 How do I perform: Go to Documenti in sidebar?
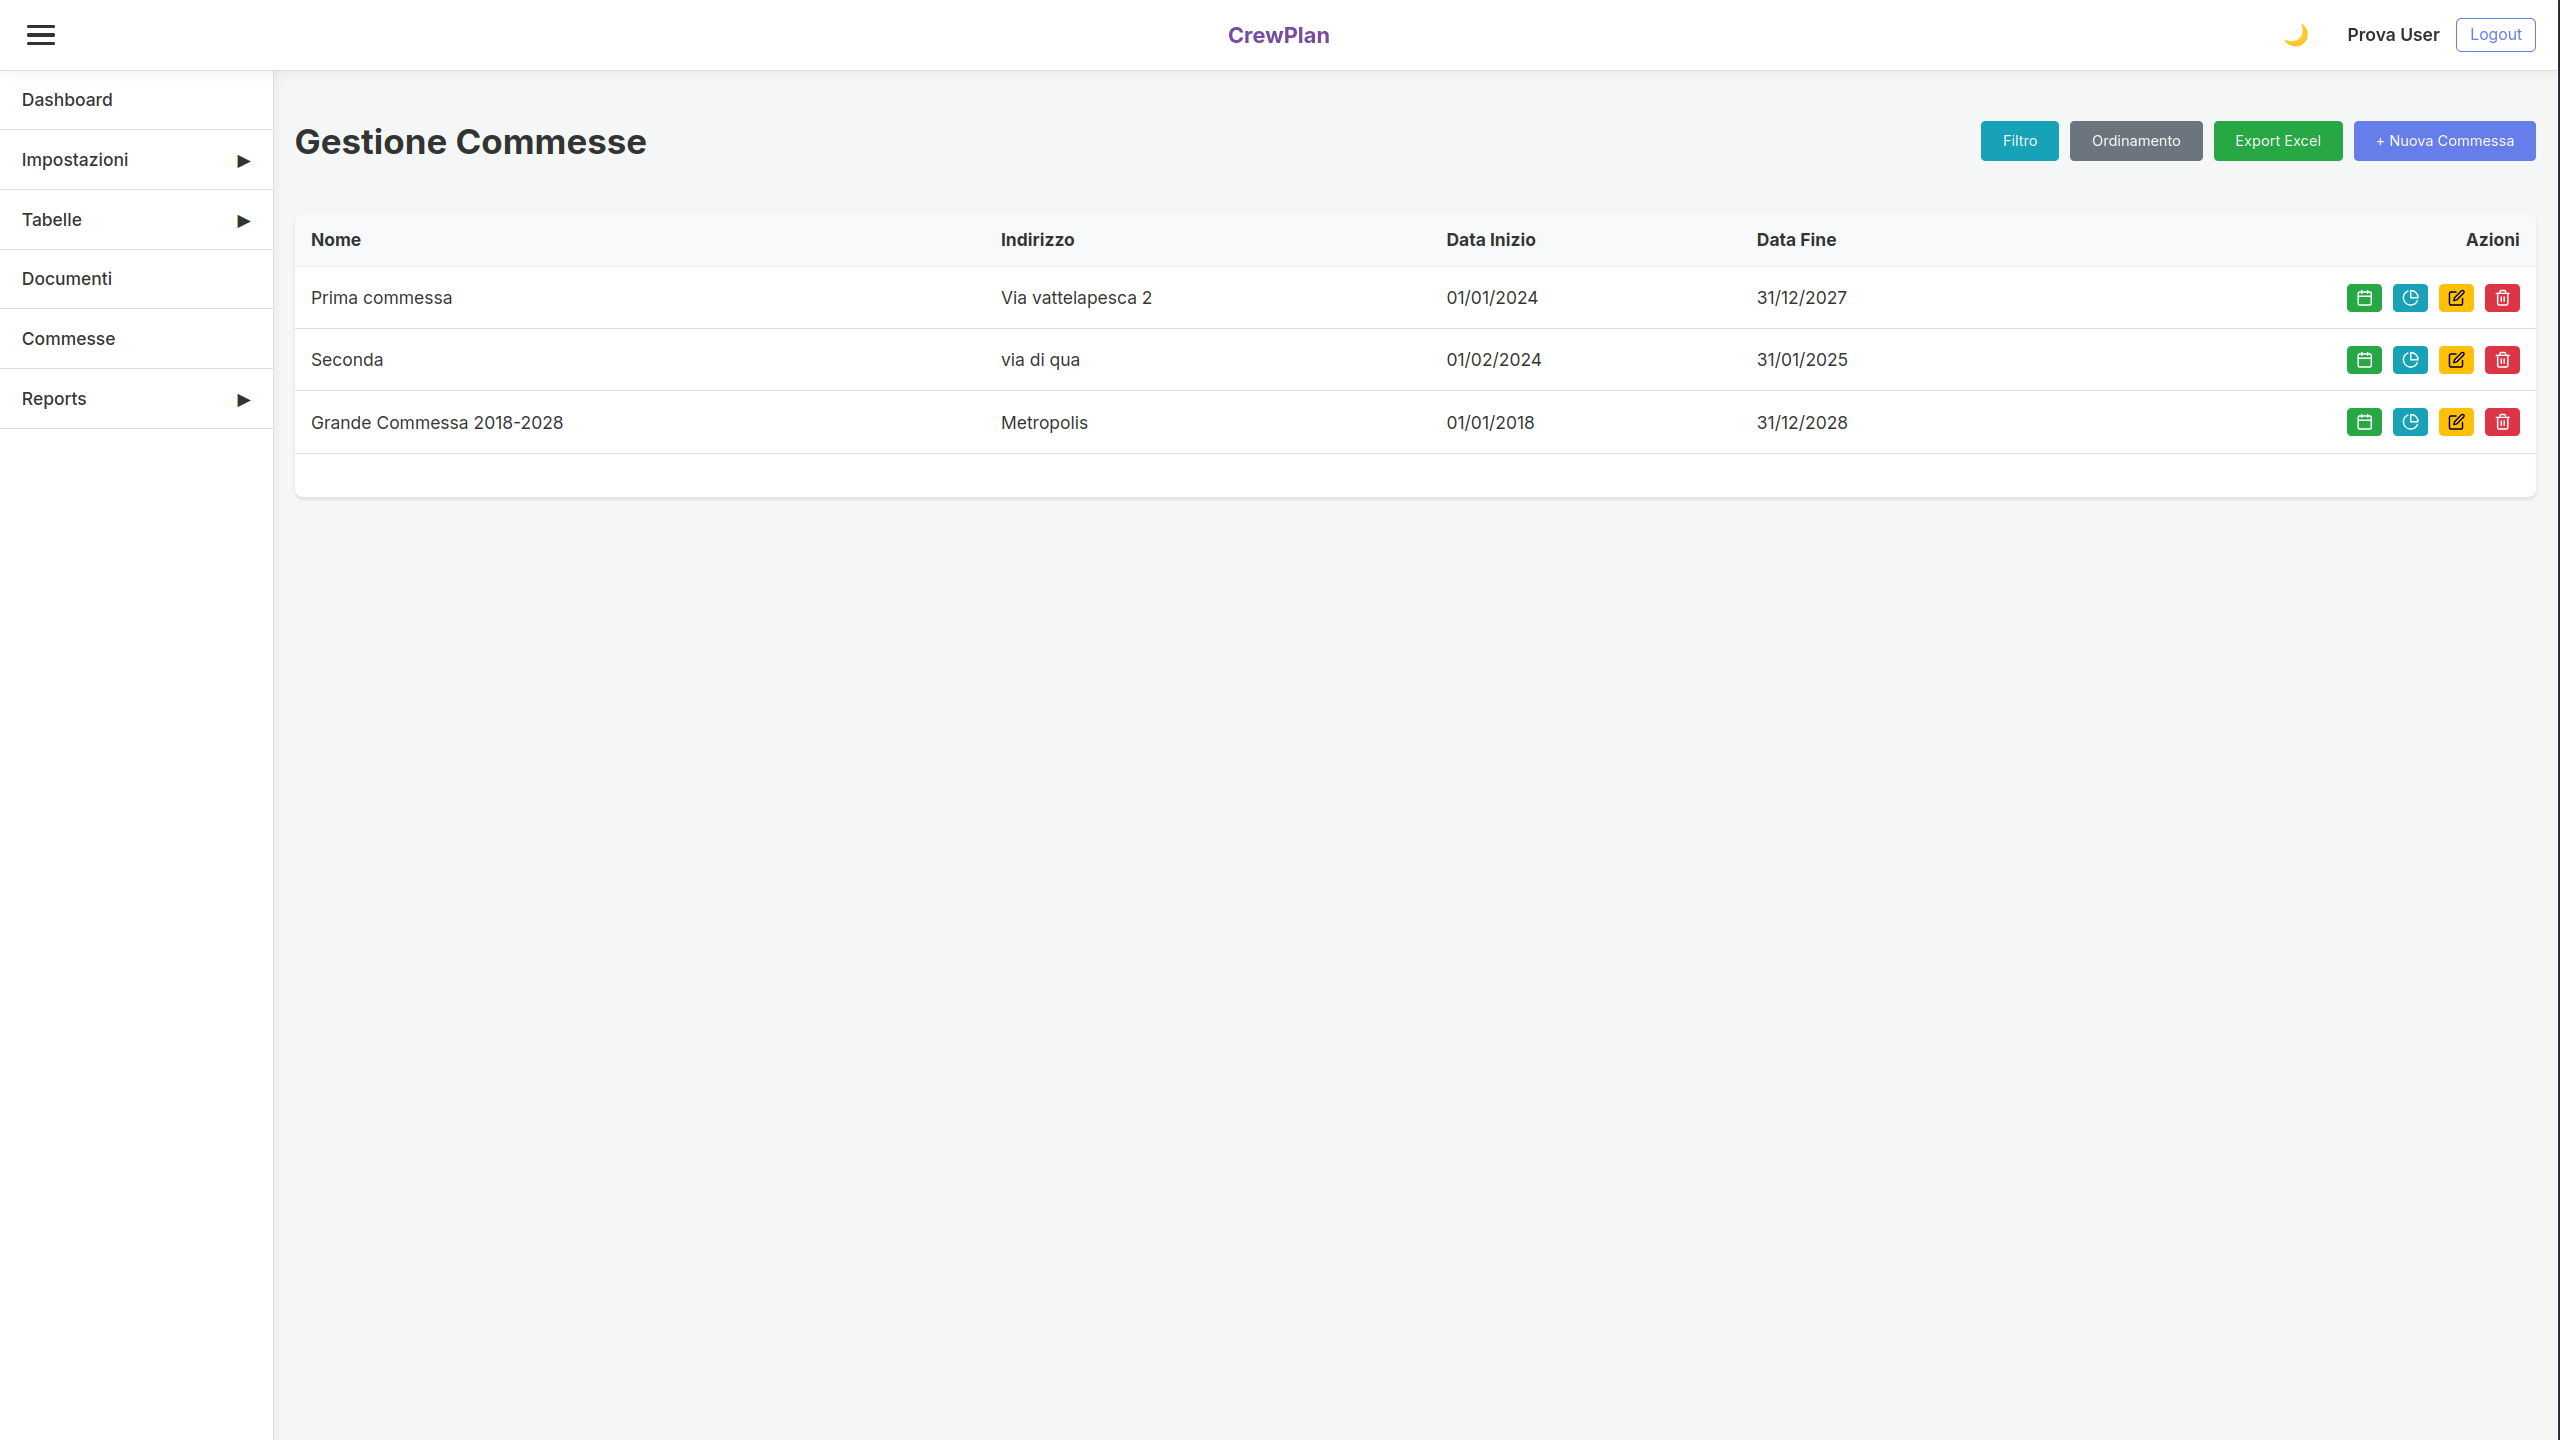pyautogui.click(x=67, y=279)
